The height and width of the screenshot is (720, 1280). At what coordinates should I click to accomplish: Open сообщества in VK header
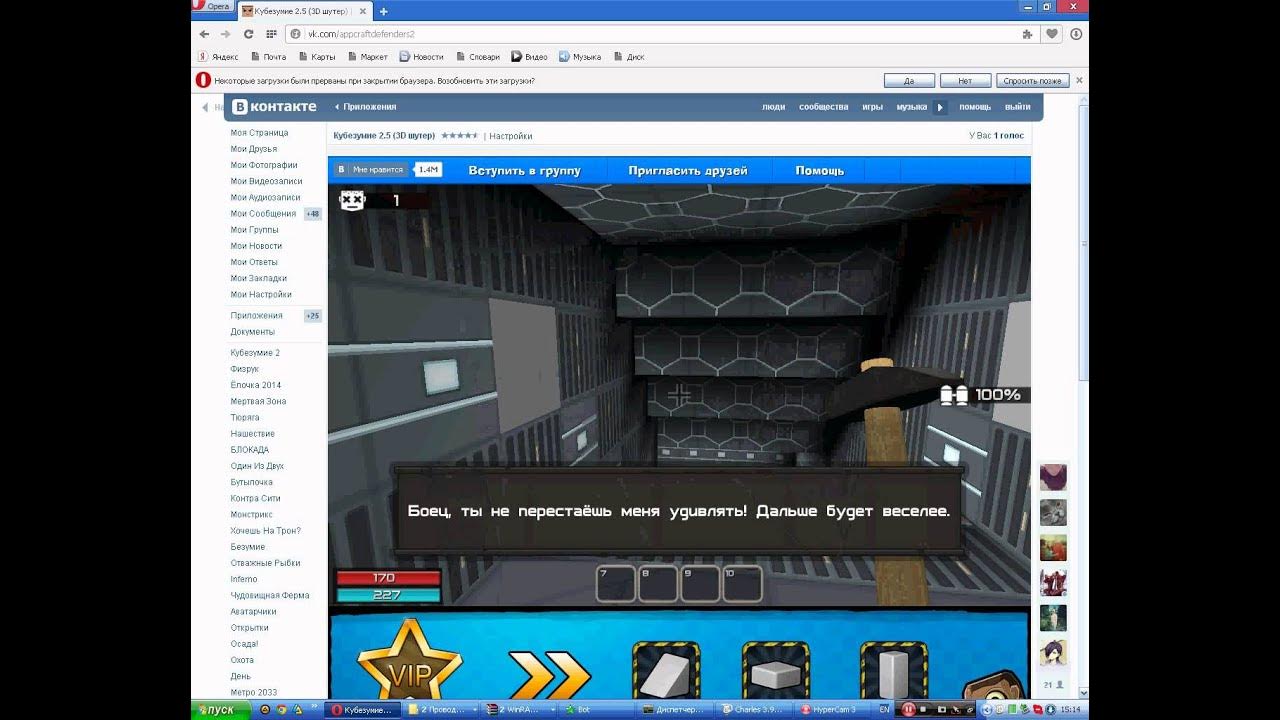click(823, 107)
